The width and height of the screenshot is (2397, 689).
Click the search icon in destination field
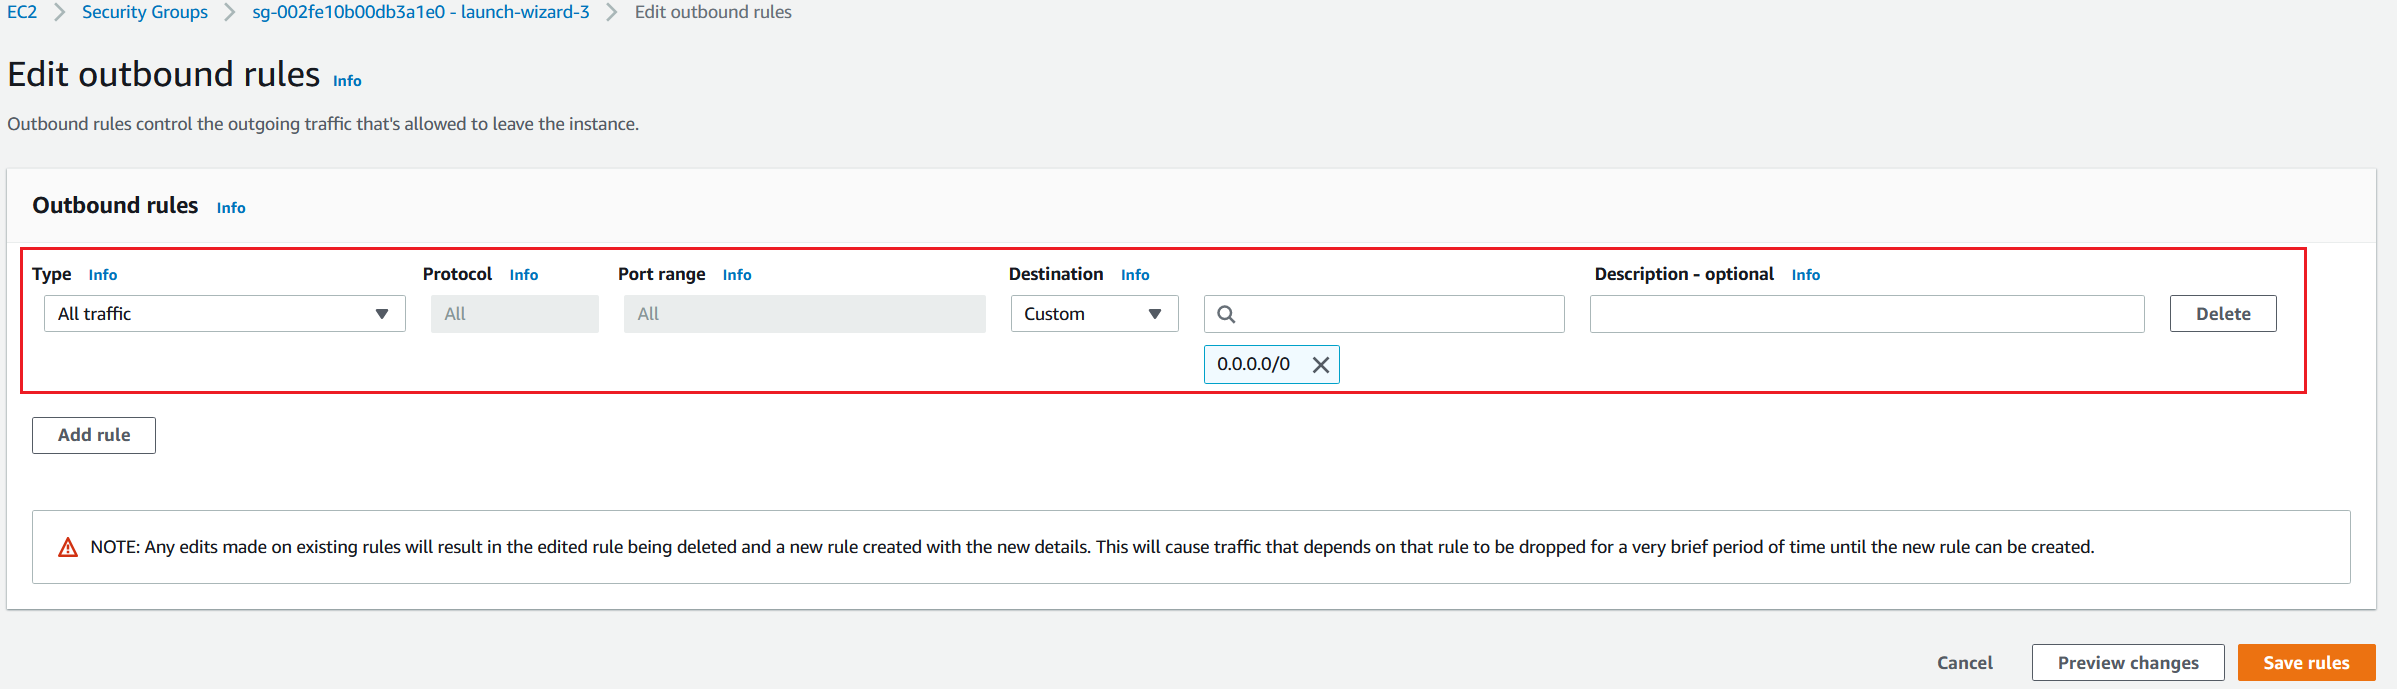pos(1226,314)
